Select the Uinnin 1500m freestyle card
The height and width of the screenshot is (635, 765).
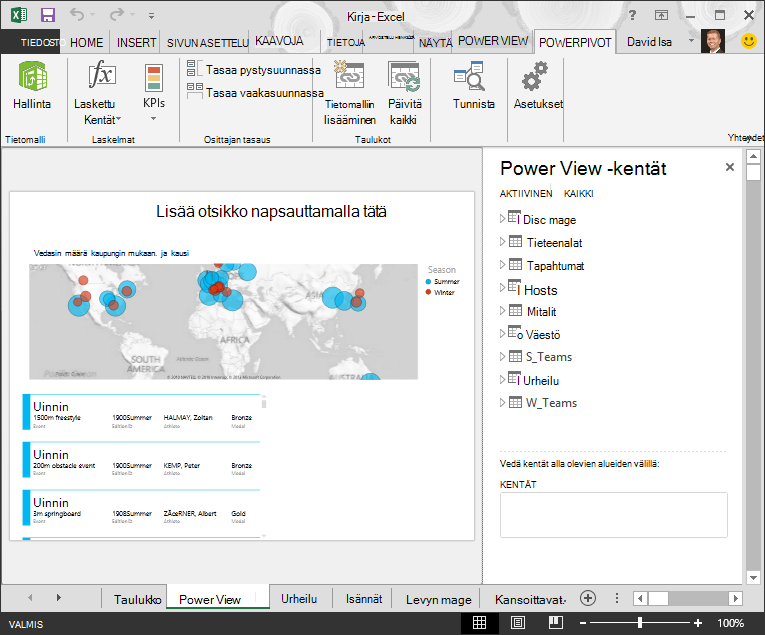click(141, 412)
